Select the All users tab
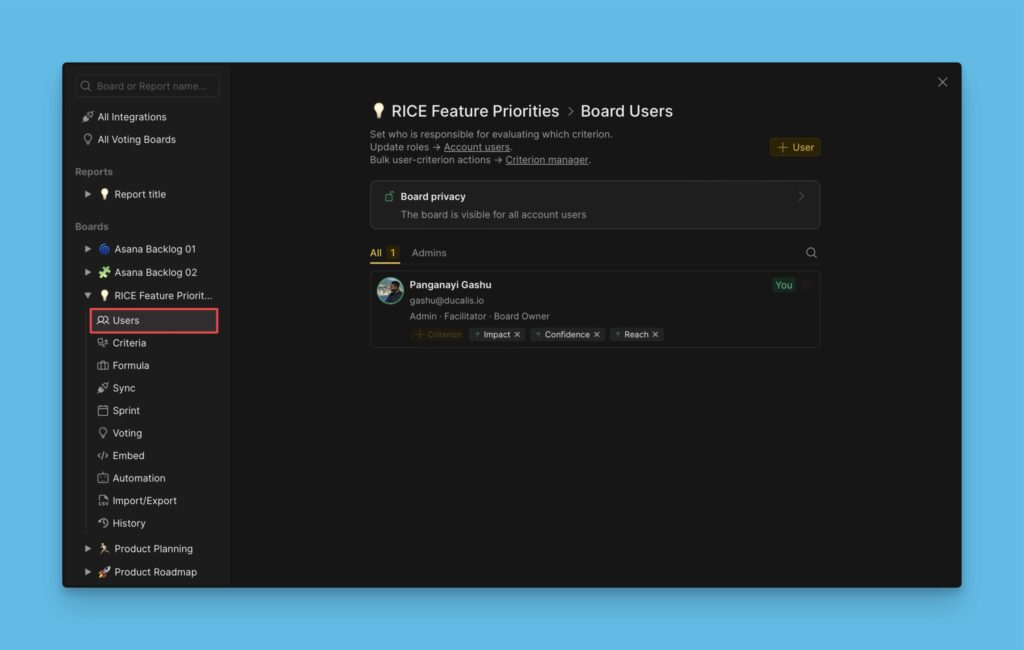 click(374, 252)
